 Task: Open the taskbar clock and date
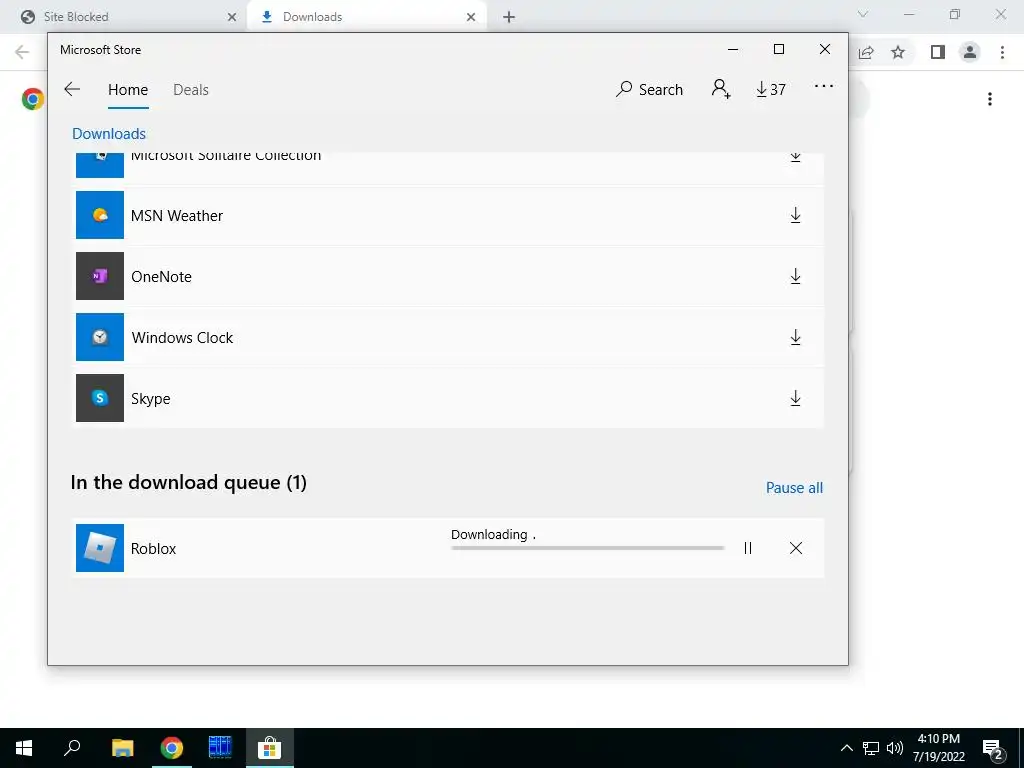point(938,748)
